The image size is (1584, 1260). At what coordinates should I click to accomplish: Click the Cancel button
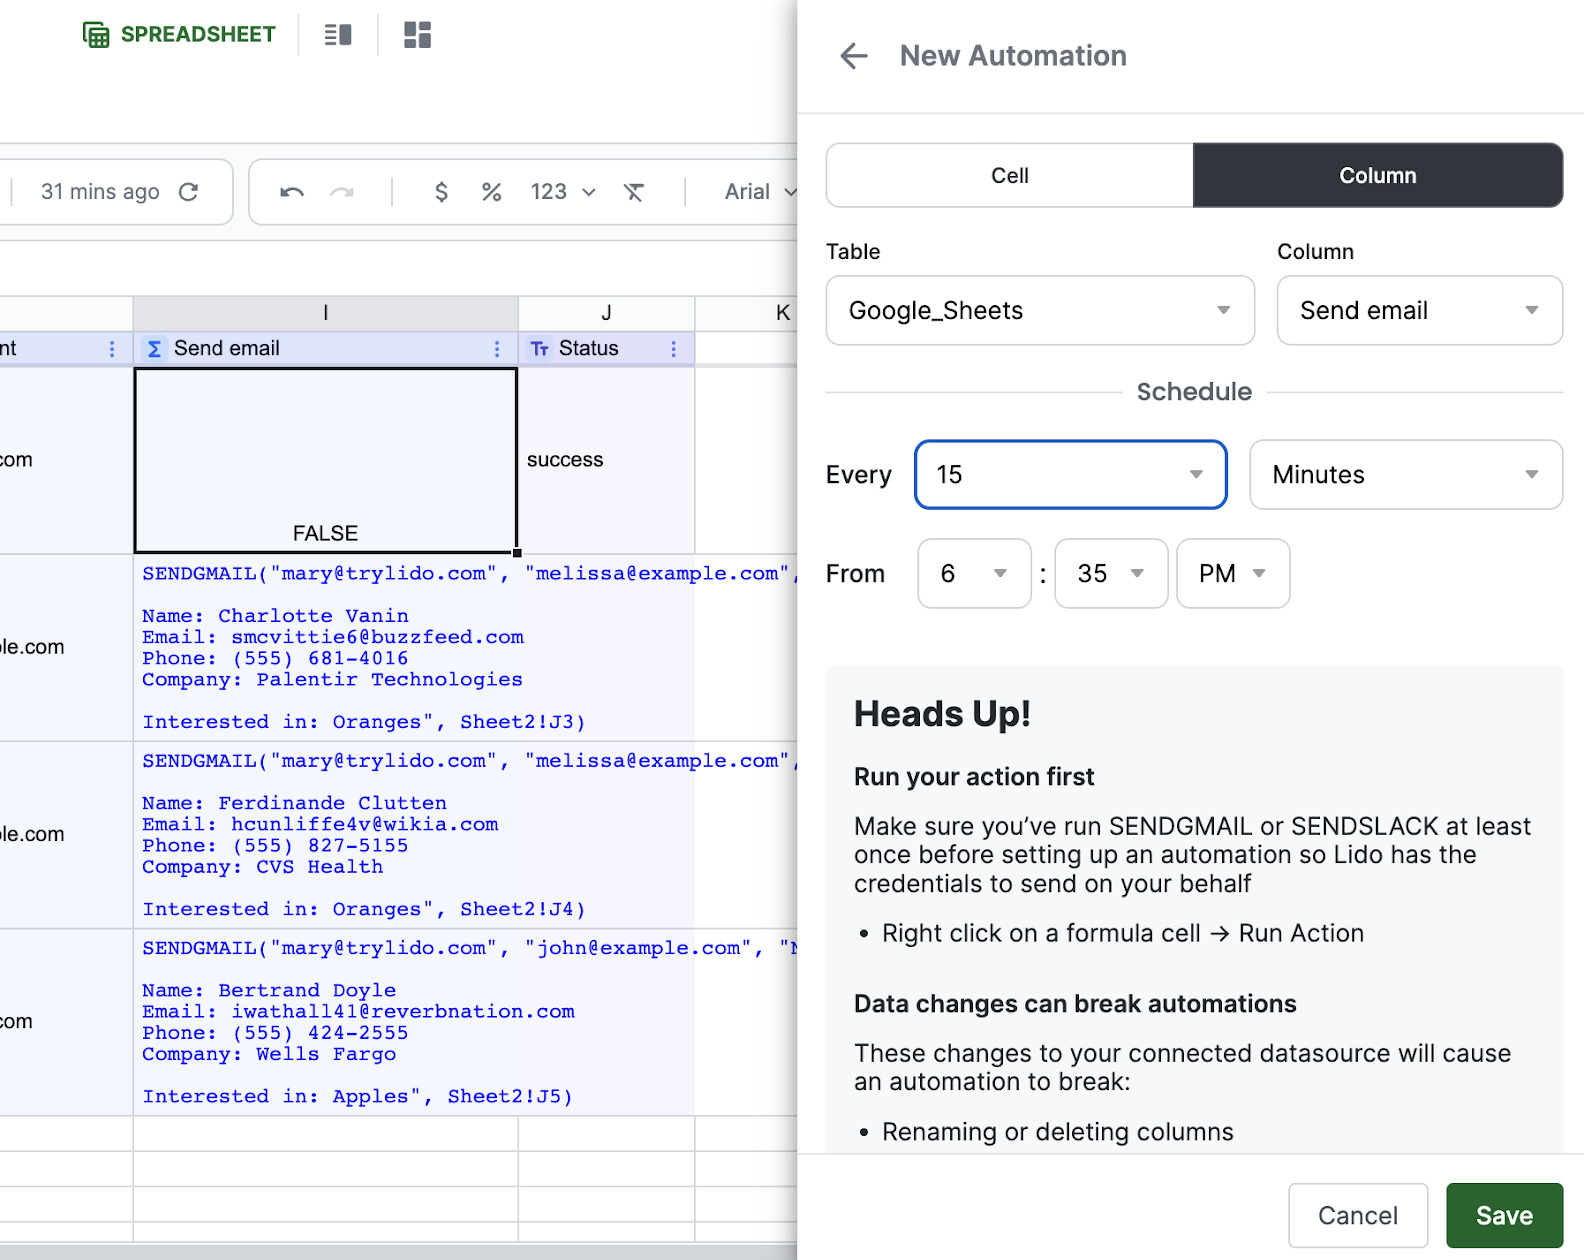[1358, 1216]
